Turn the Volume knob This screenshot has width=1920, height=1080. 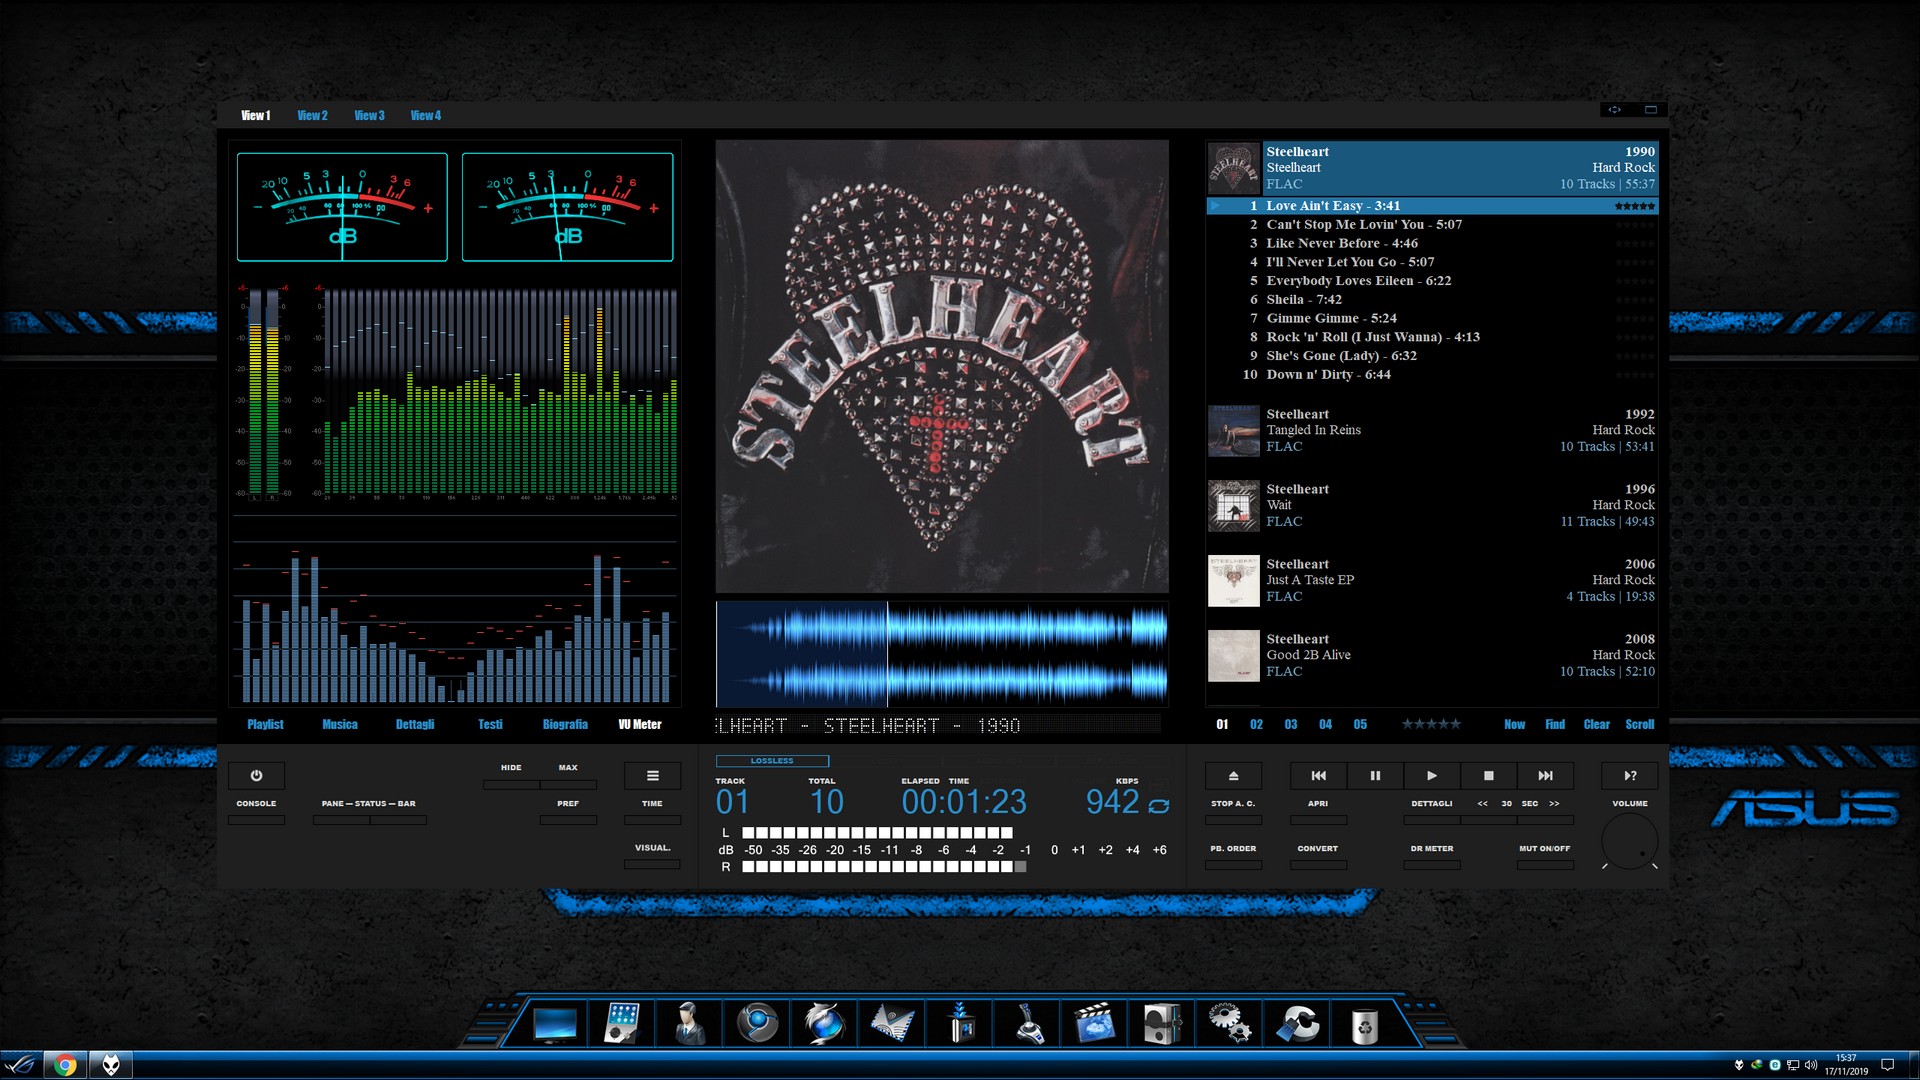click(x=1629, y=841)
